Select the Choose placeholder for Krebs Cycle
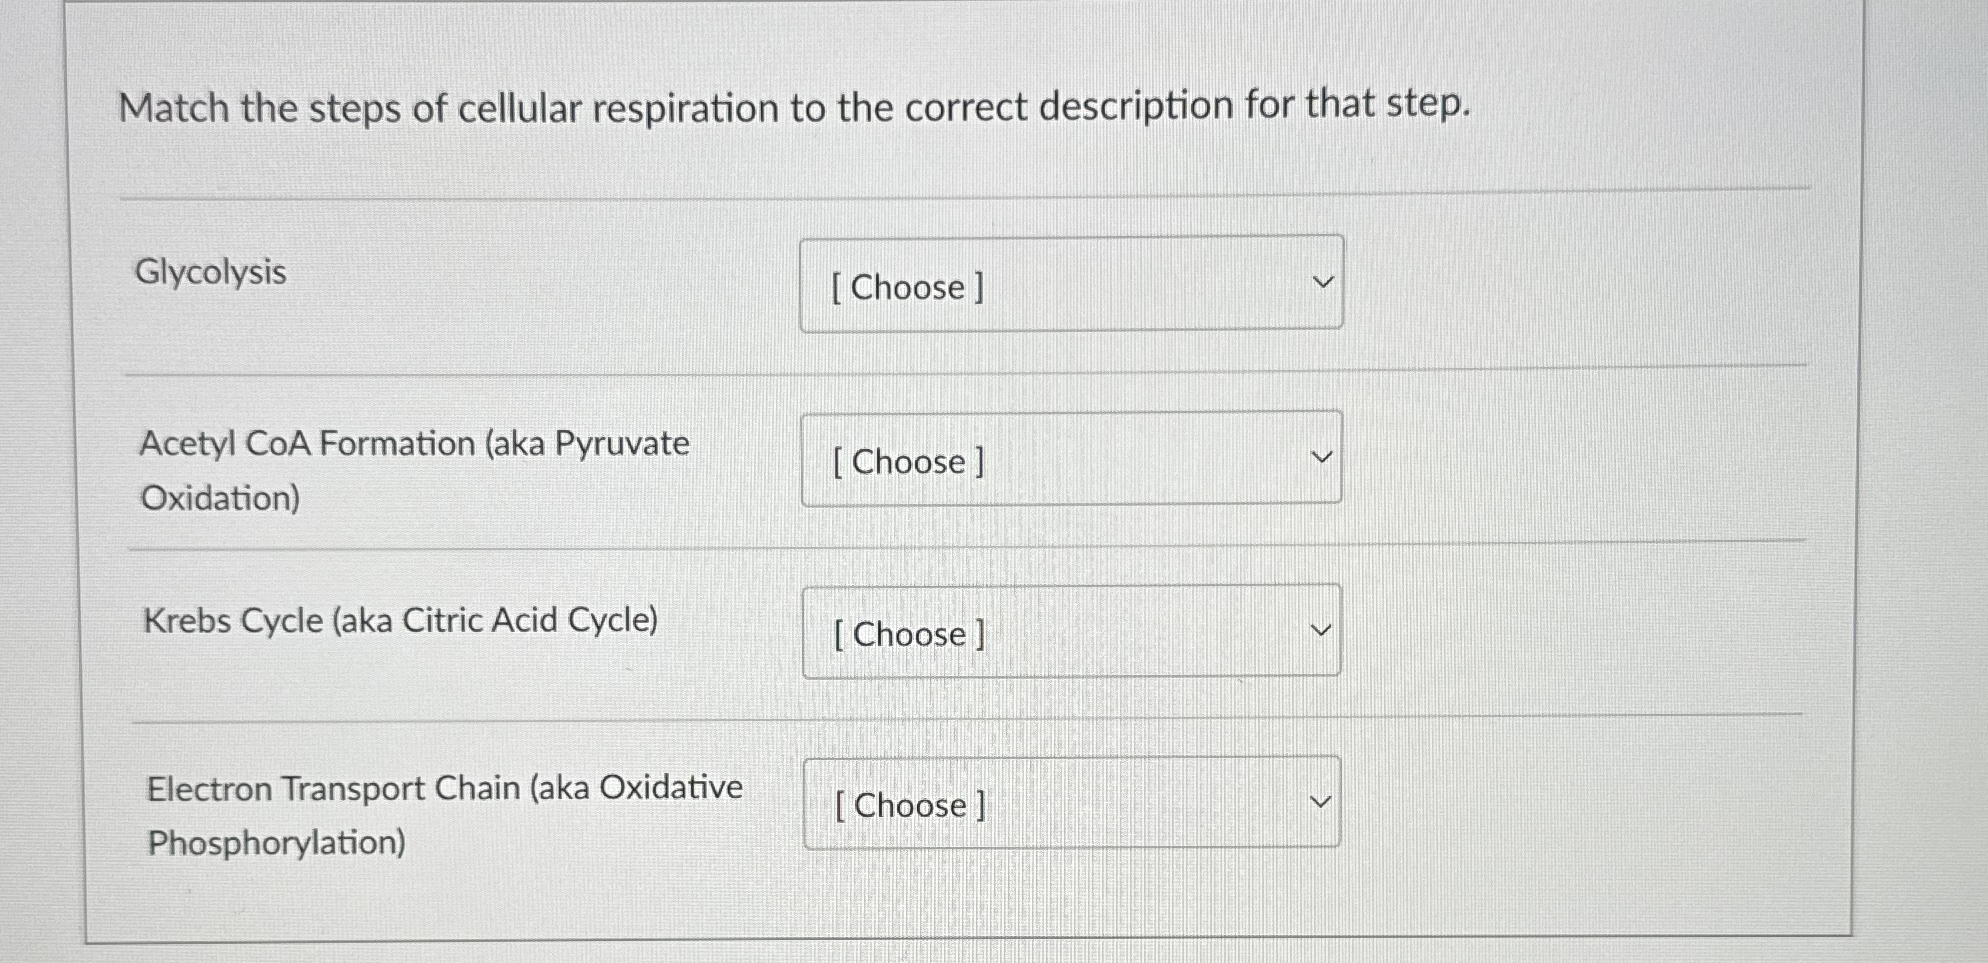Image resolution: width=1988 pixels, height=963 pixels. click(906, 634)
